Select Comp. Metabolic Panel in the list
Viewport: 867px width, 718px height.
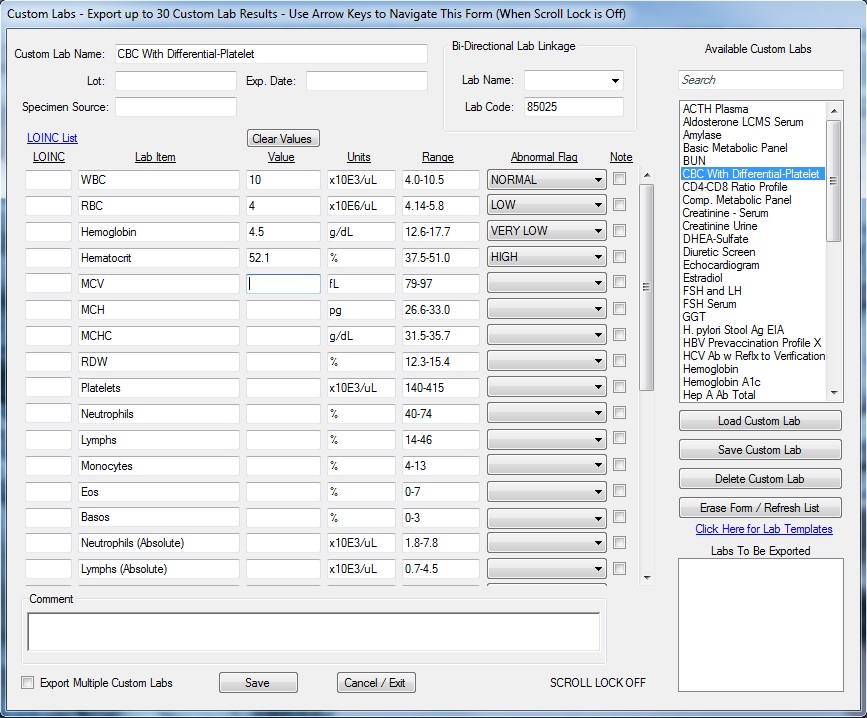pos(737,200)
